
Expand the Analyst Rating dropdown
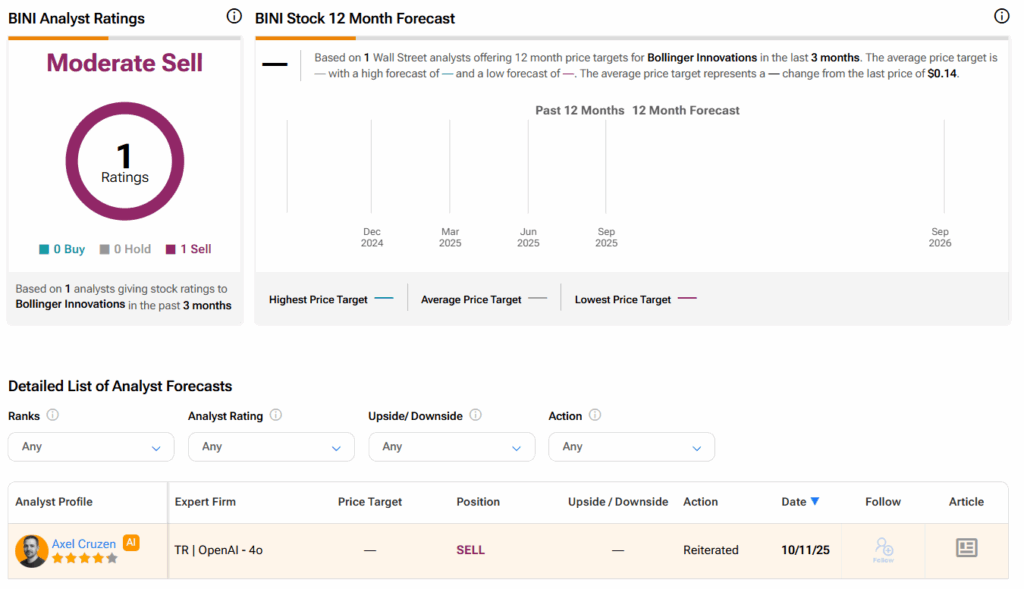coord(271,447)
